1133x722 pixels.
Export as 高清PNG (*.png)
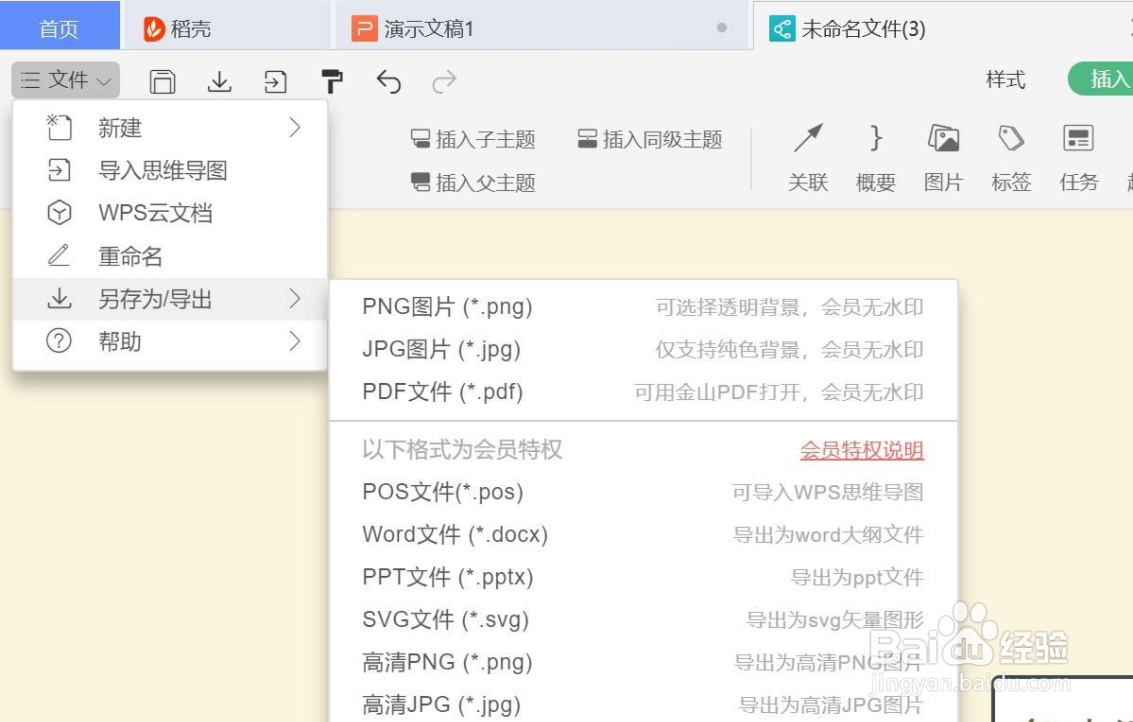[x=643, y=662]
